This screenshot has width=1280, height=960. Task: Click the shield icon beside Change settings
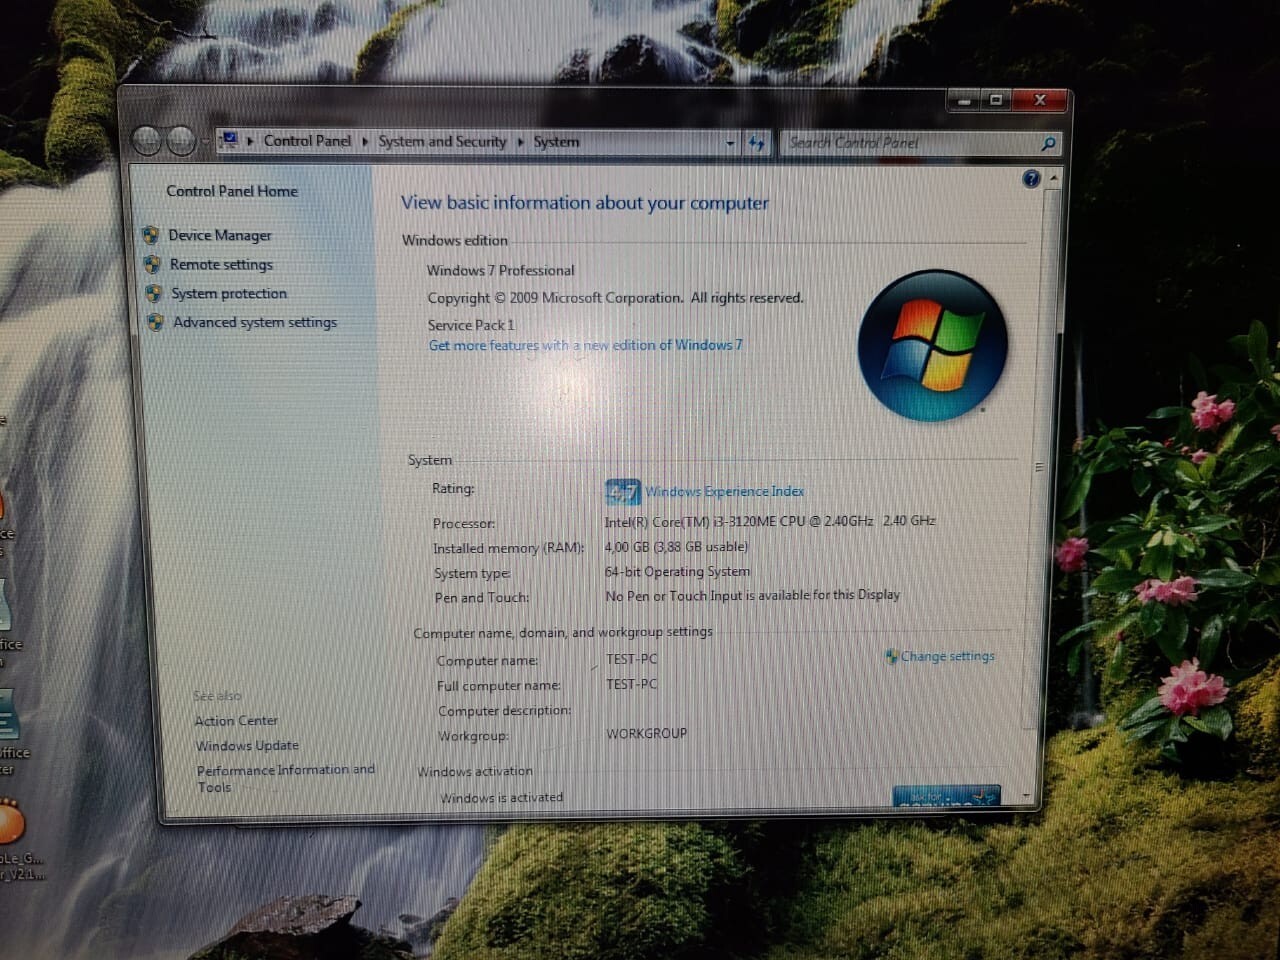pos(891,656)
